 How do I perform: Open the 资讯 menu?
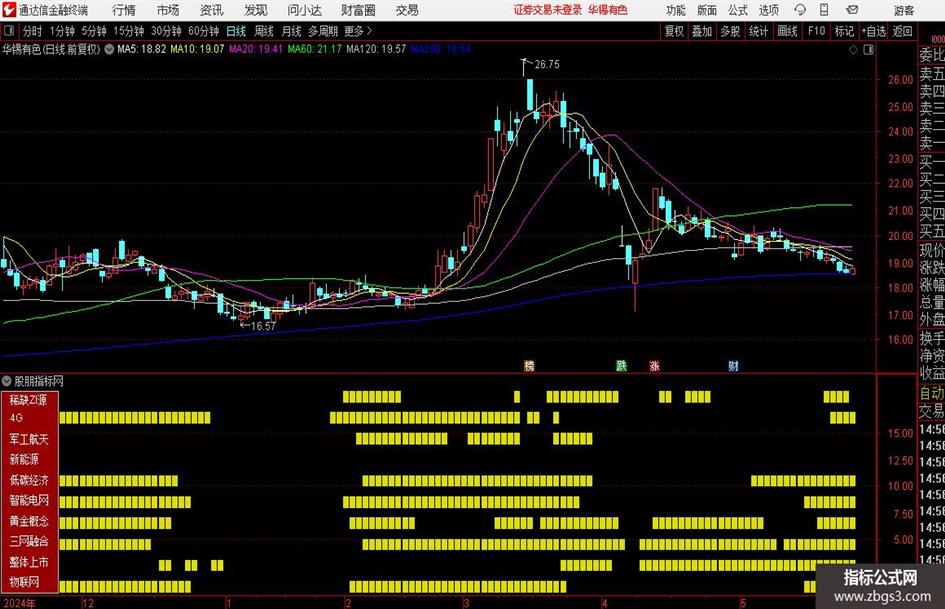212,10
